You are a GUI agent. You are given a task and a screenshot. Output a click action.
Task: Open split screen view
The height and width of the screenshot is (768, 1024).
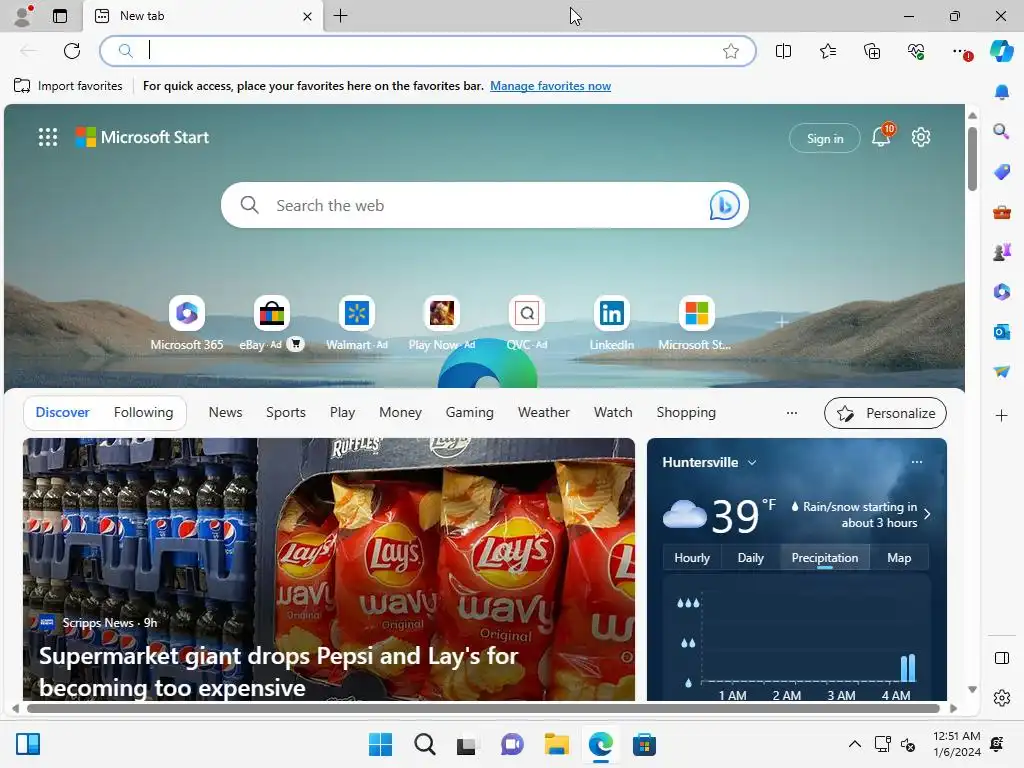pyautogui.click(x=783, y=51)
